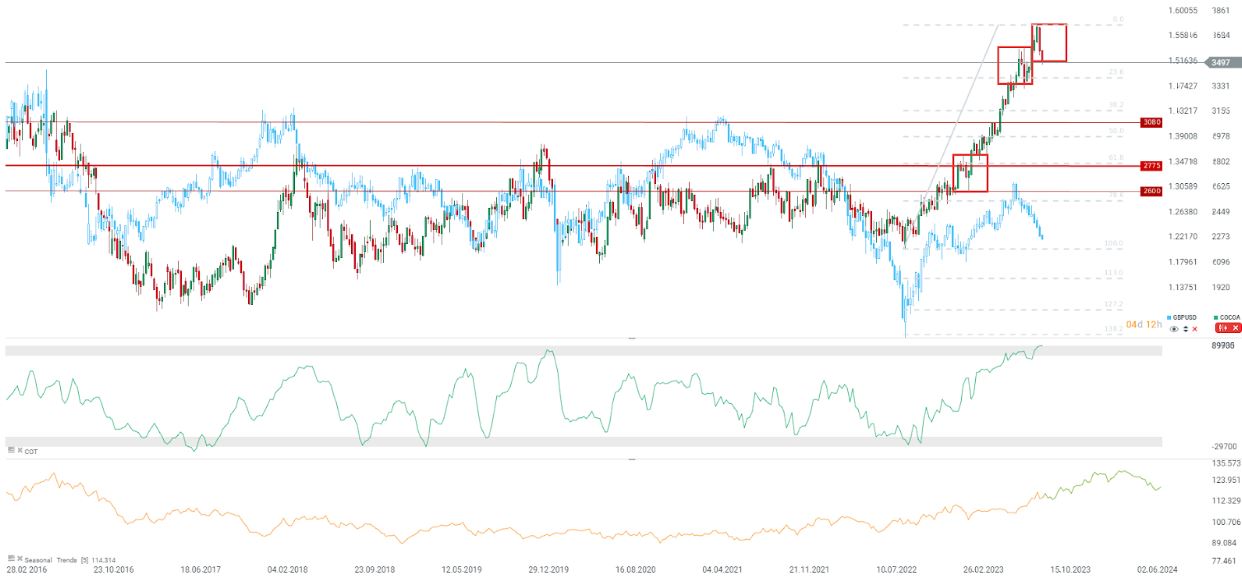
Task: Click the 135.573 value on seasonal axis
Action: [1225, 464]
